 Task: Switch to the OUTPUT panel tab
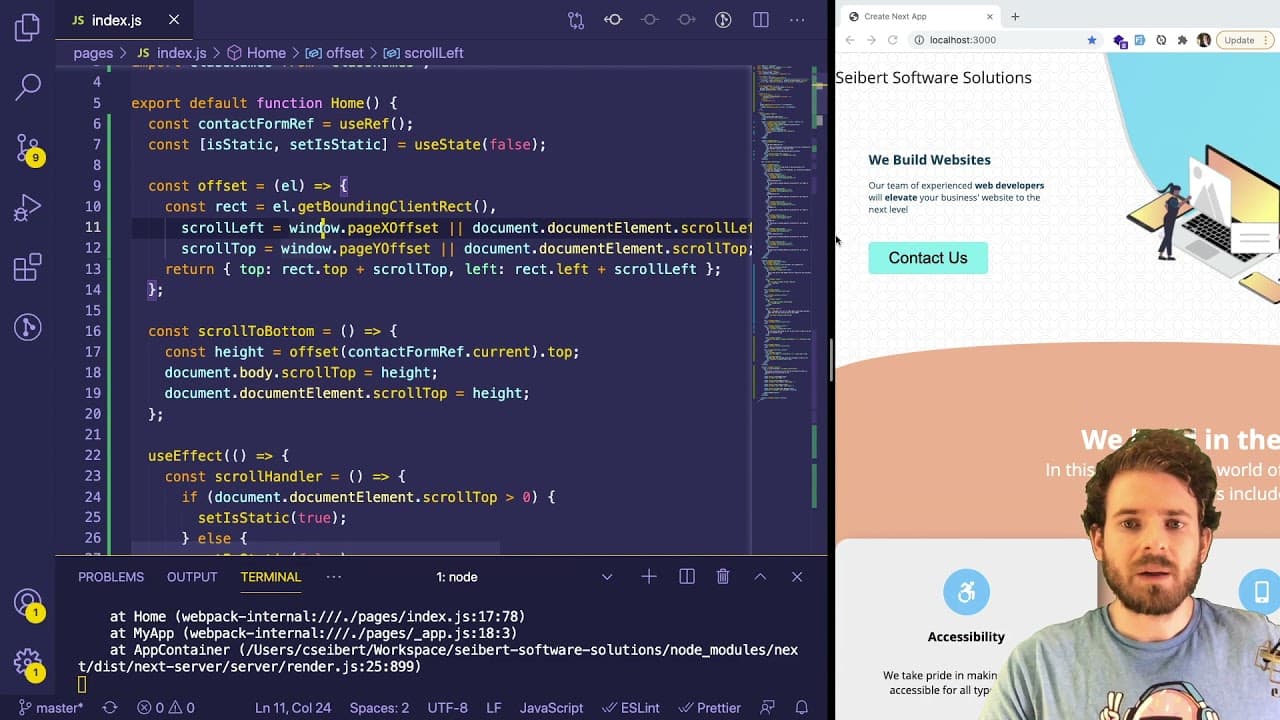click(192, 577)
